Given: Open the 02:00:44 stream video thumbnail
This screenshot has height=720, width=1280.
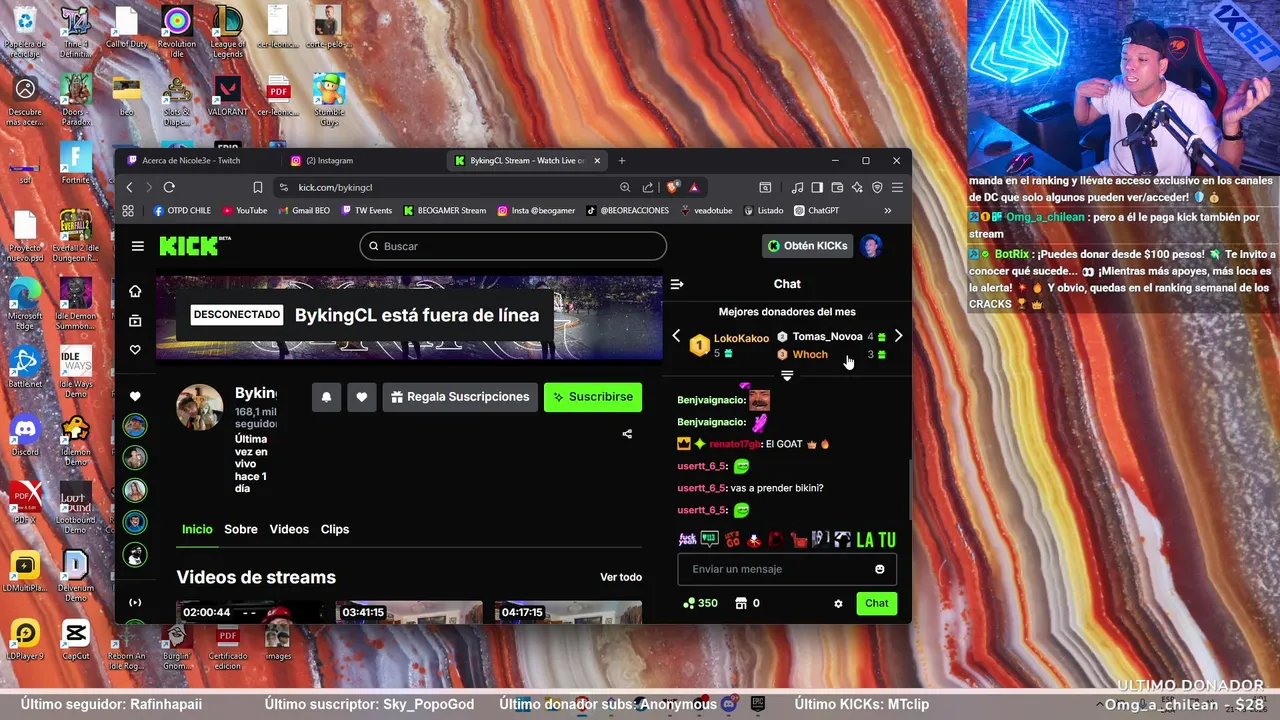Looking at the screenshot, I should (x=249, y=612).
